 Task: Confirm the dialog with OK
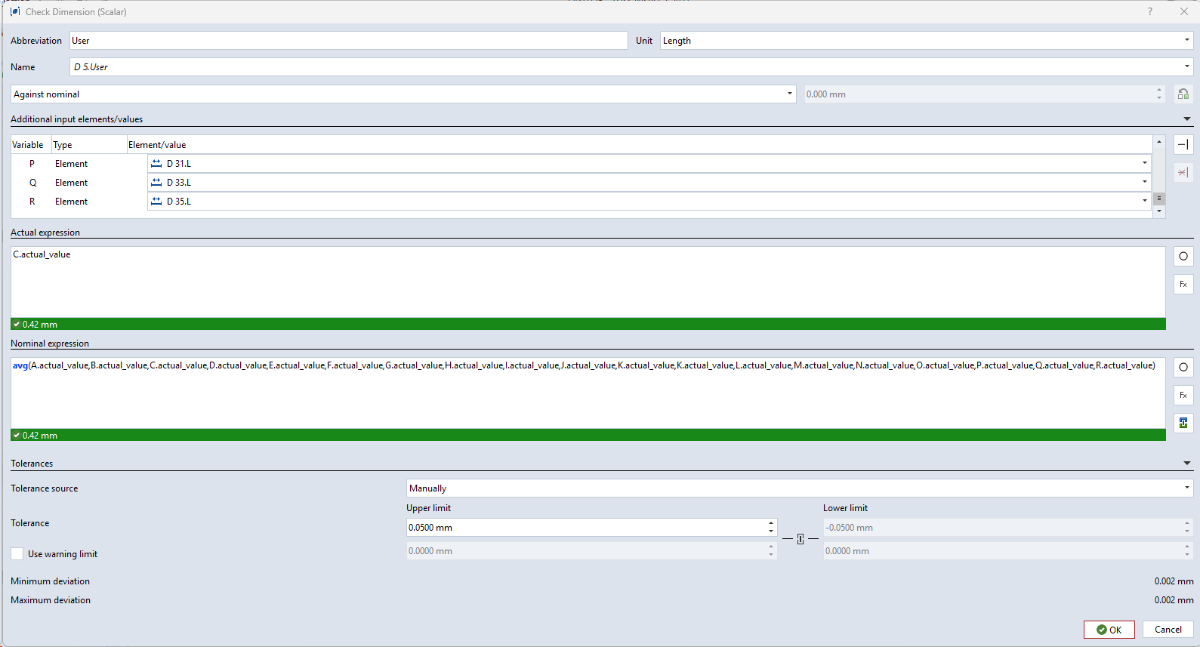click(1109, 629)
